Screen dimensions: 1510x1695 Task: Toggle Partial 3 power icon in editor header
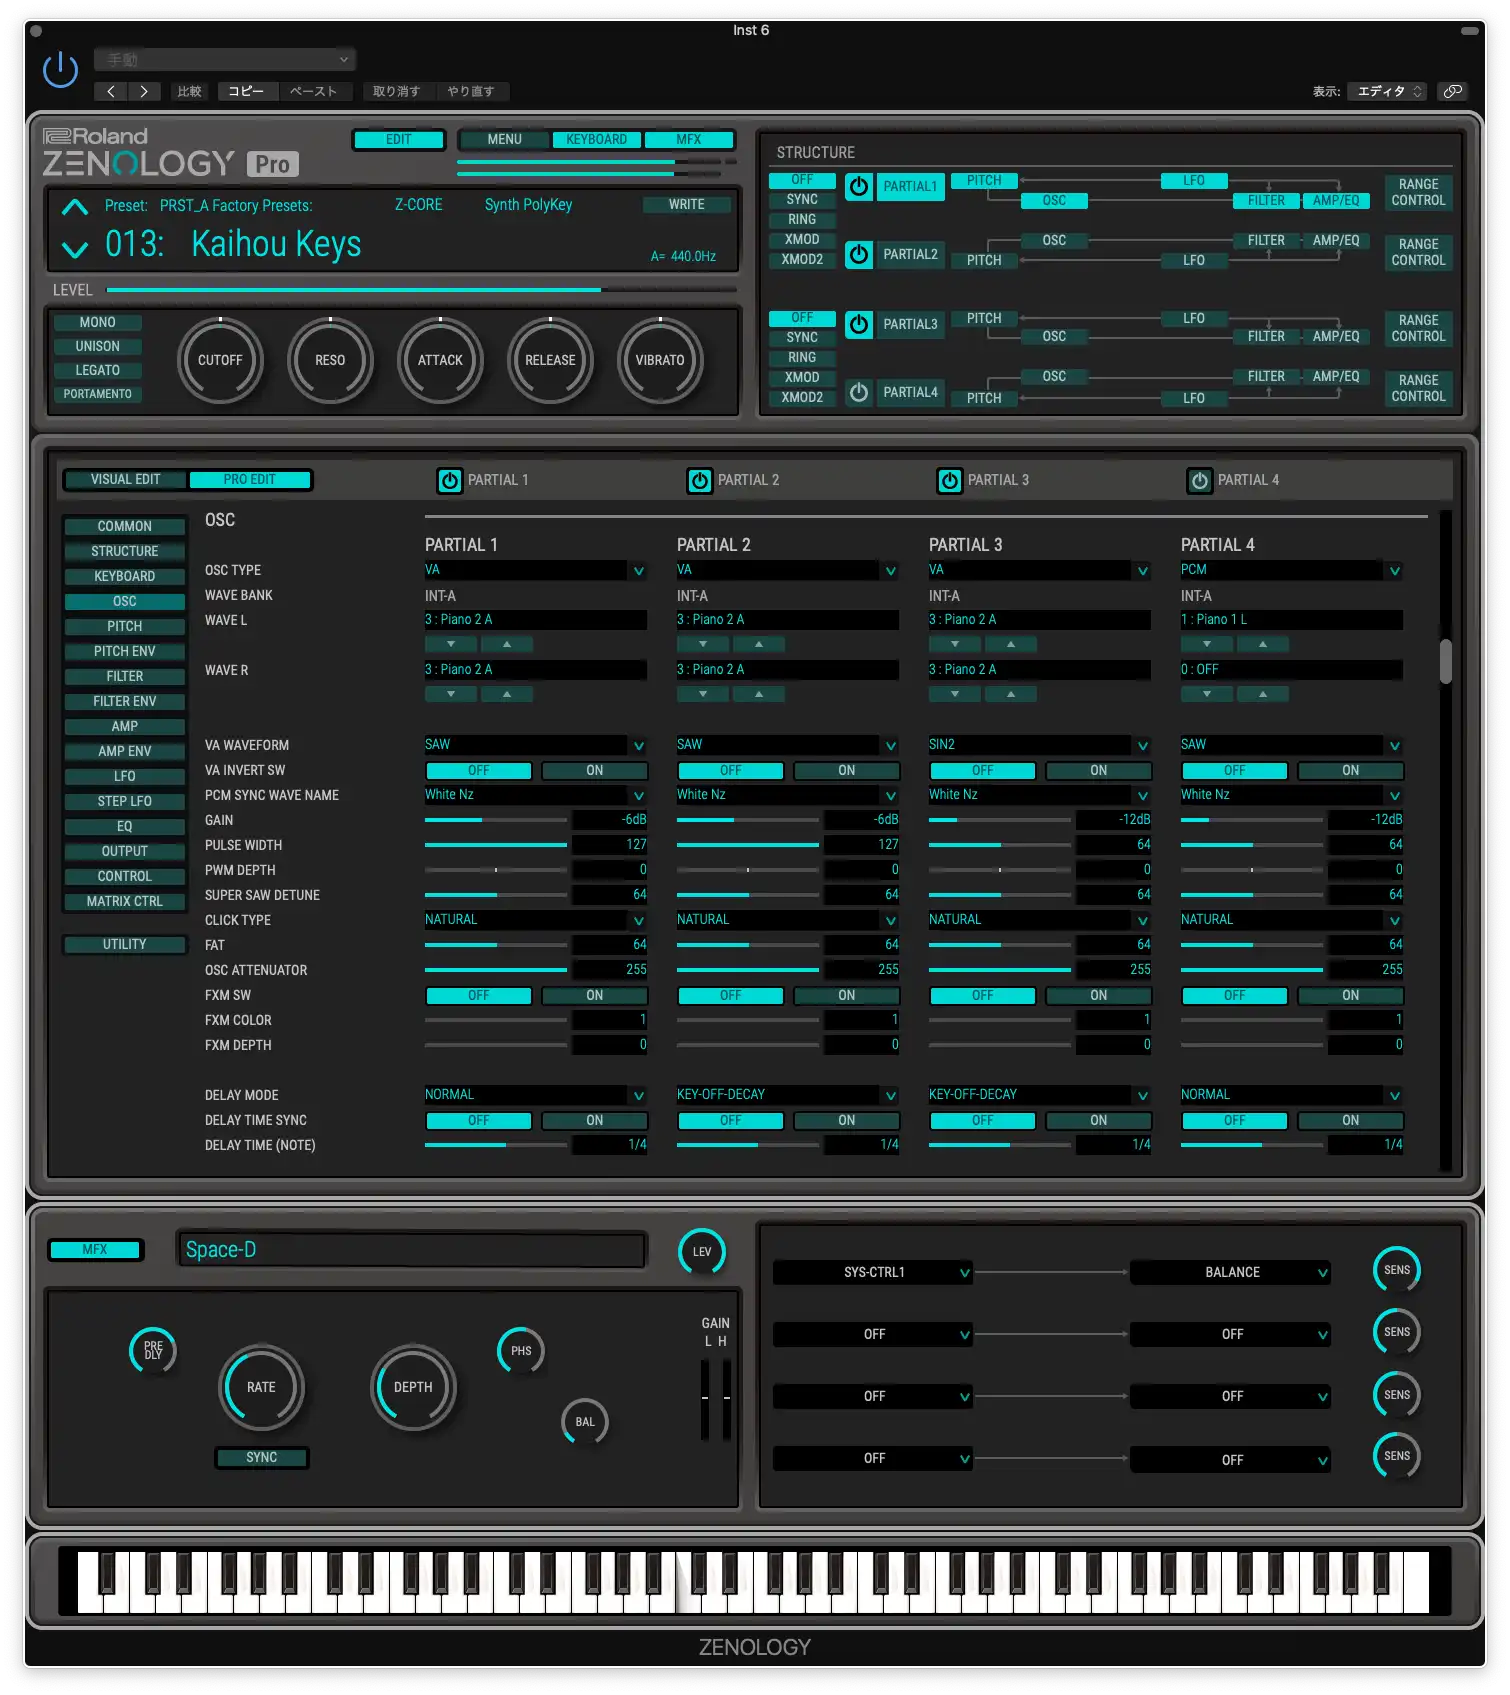(x=948, y=481)
